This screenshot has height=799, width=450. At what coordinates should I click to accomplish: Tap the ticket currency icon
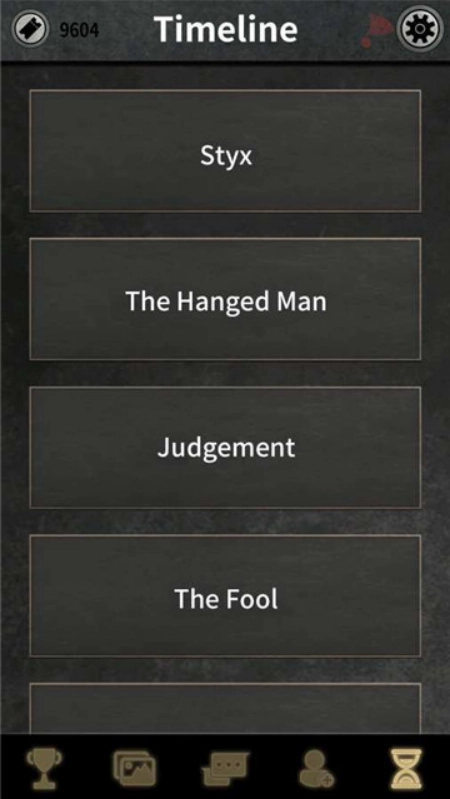click(x=30, y=30)
